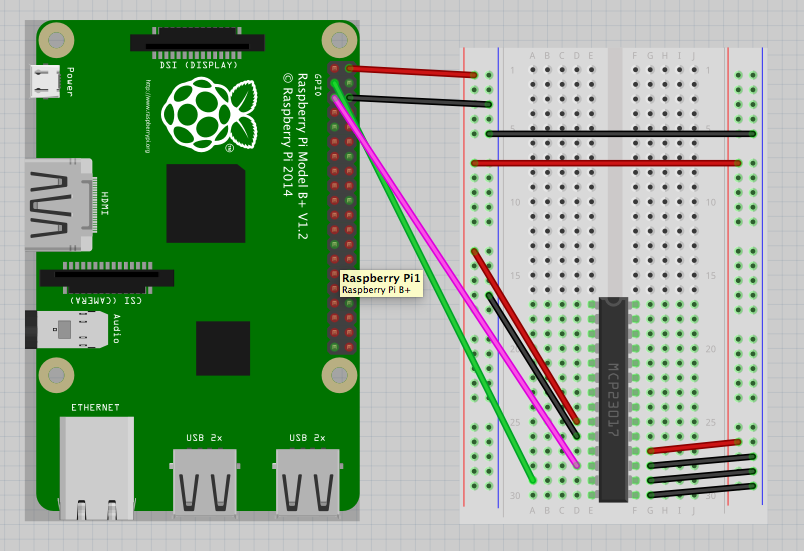Click the 'Raspberry Pi Model B+ V1.2' text
804x551 pixels.
tap(303, 156)
